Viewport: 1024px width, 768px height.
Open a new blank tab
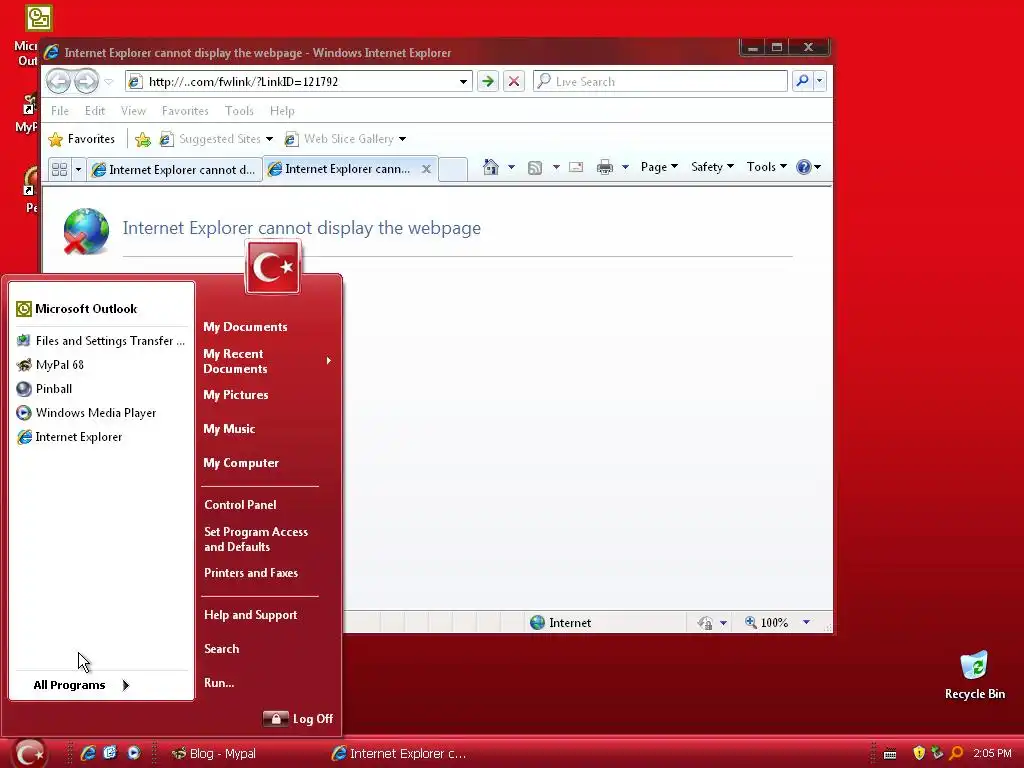[453, 169]
